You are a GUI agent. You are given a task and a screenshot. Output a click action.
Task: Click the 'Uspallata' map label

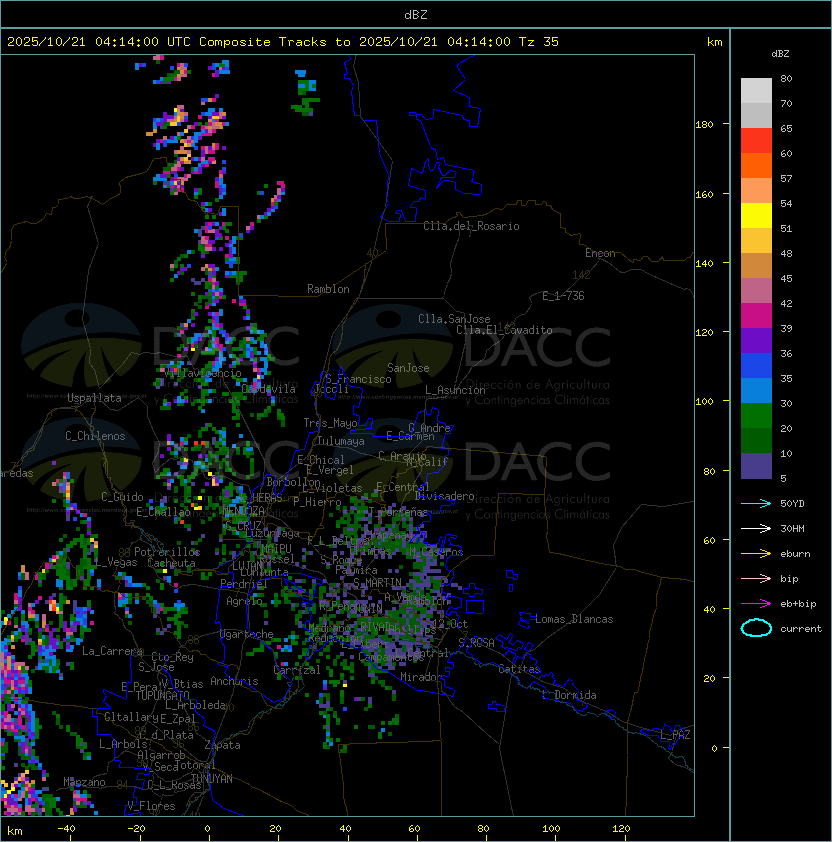[94, 398]
